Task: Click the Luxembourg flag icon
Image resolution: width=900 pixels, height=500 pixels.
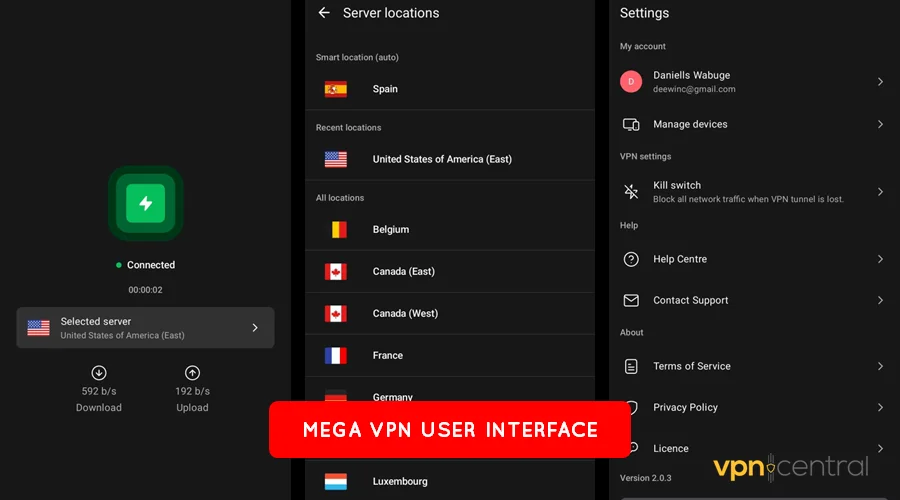Action: (x=336, y=481)
